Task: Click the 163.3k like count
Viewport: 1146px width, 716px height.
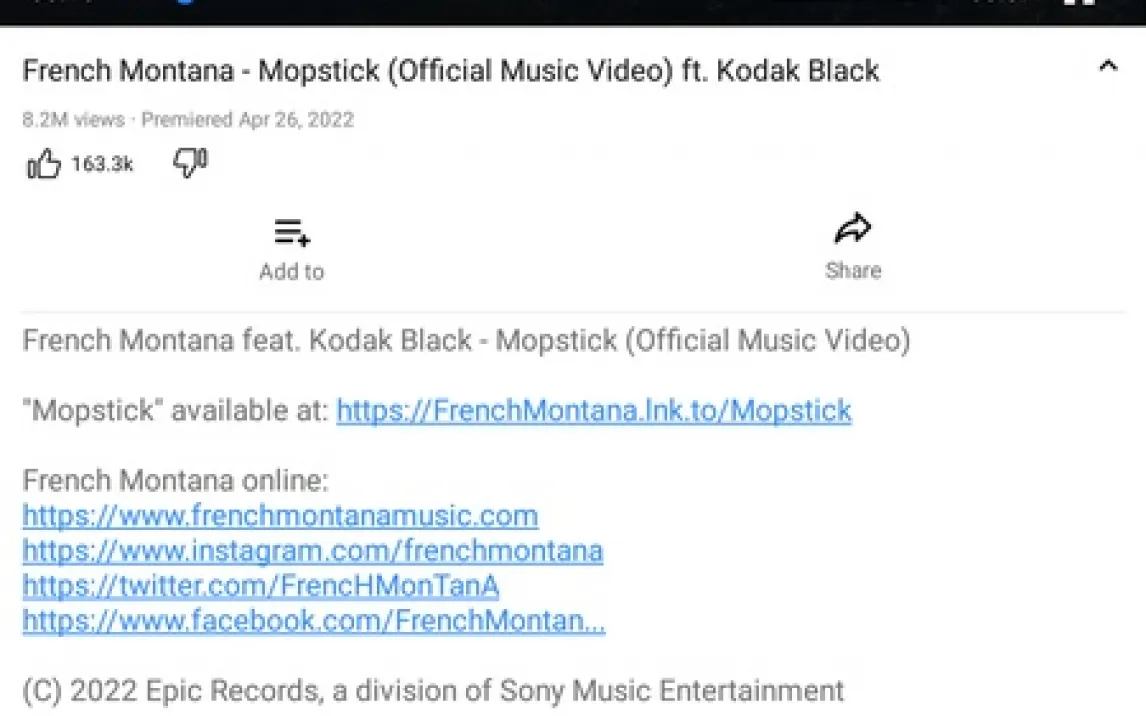Action: pos(102,165)
